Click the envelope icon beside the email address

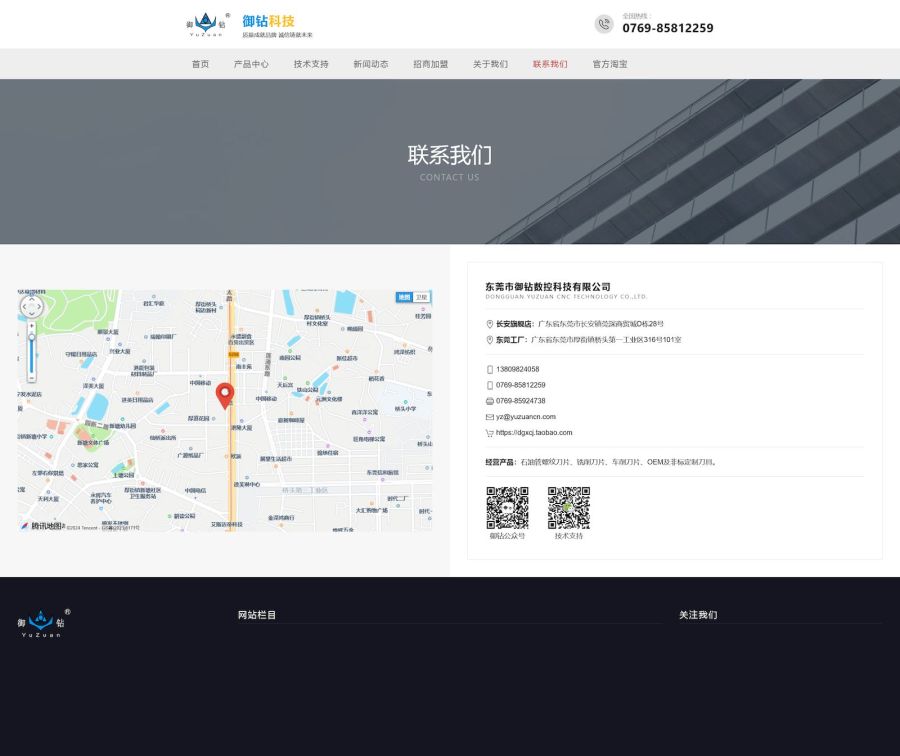point(490,417)
